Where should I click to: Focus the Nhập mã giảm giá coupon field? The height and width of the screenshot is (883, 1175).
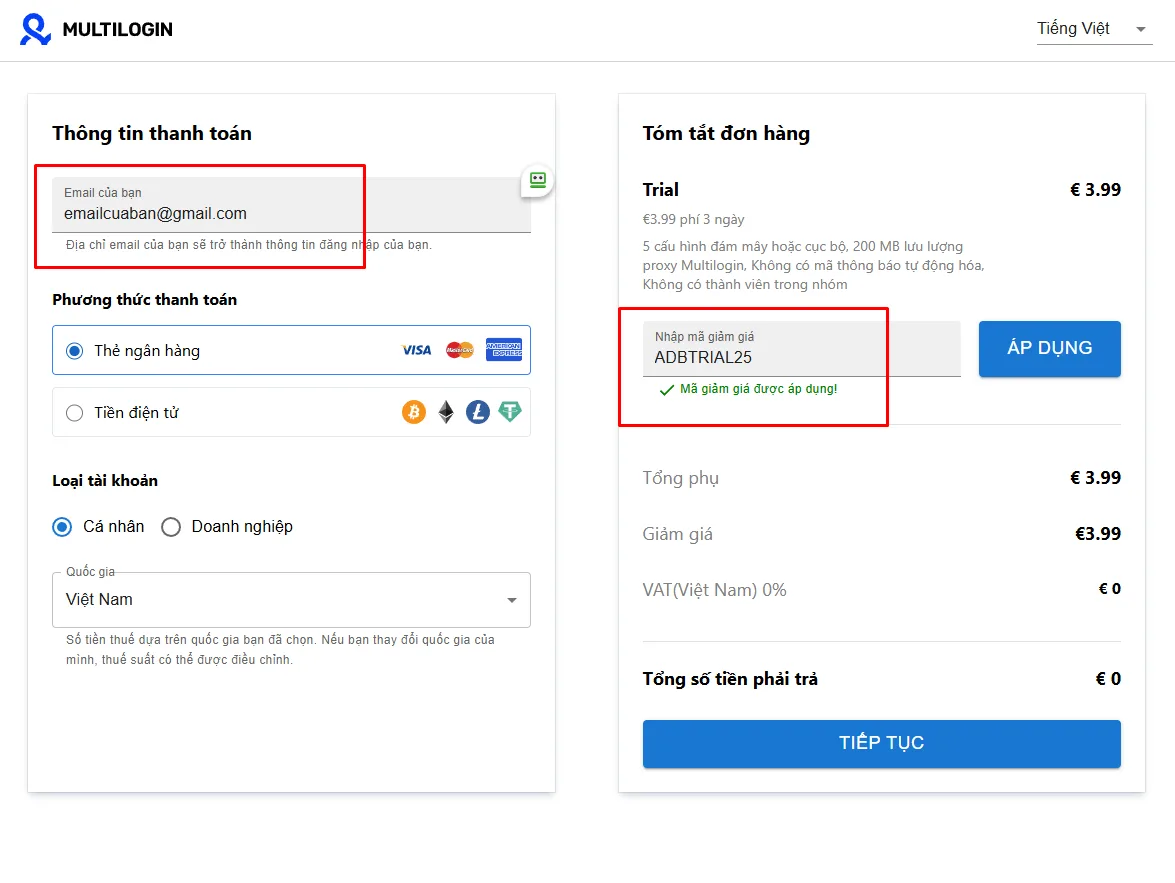801,349
